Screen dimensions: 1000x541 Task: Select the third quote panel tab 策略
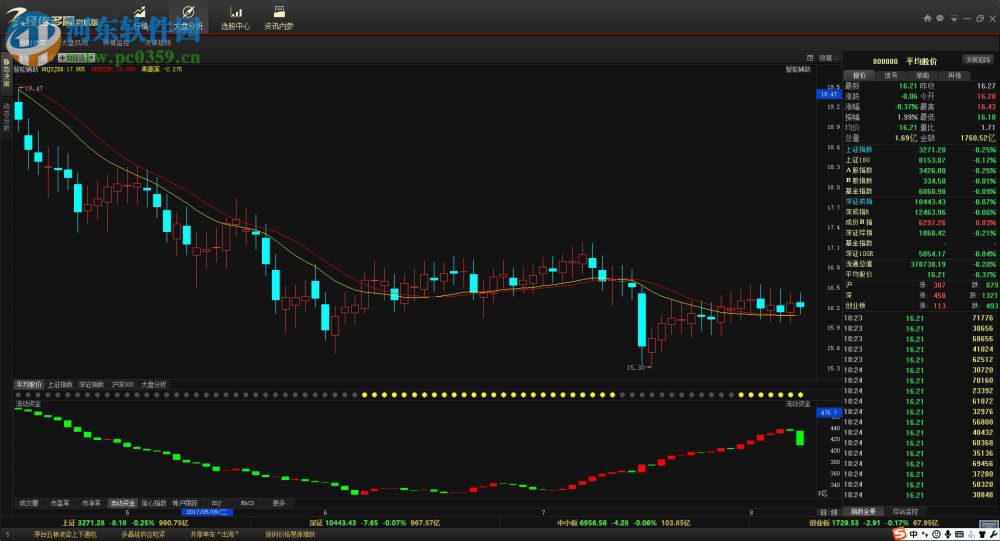click(x=923, y=75)
